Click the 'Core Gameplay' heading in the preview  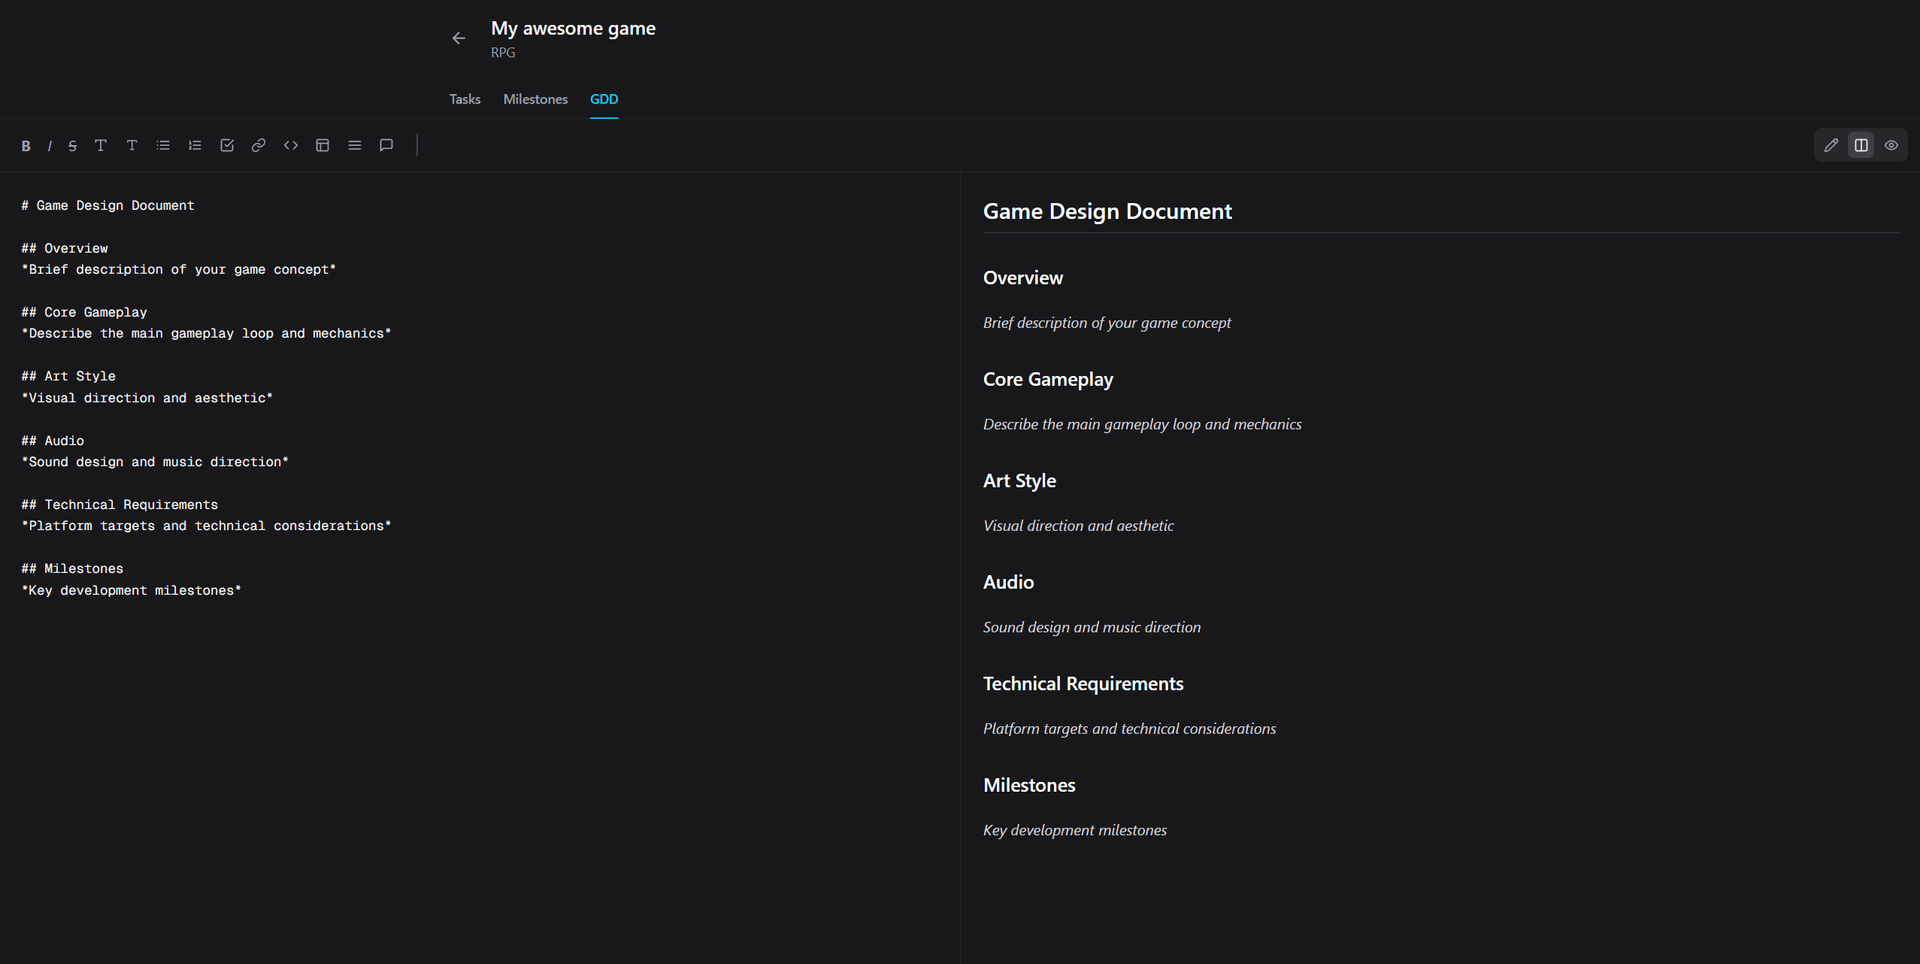[x=1048, y=379]
